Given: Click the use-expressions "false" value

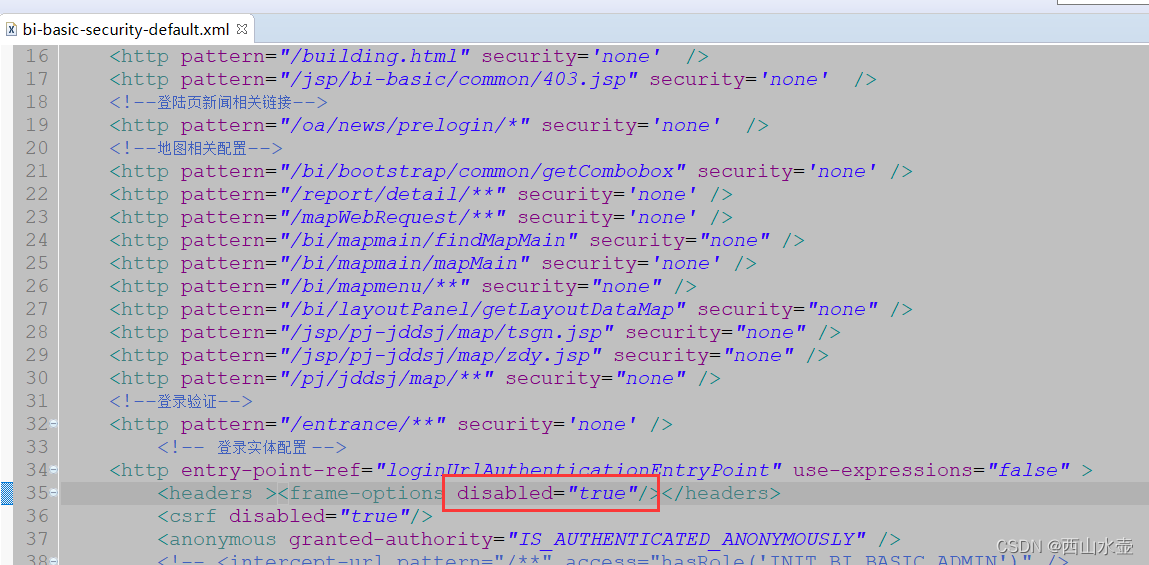Looking at the screenshot, I should [x=1029, y=470].
